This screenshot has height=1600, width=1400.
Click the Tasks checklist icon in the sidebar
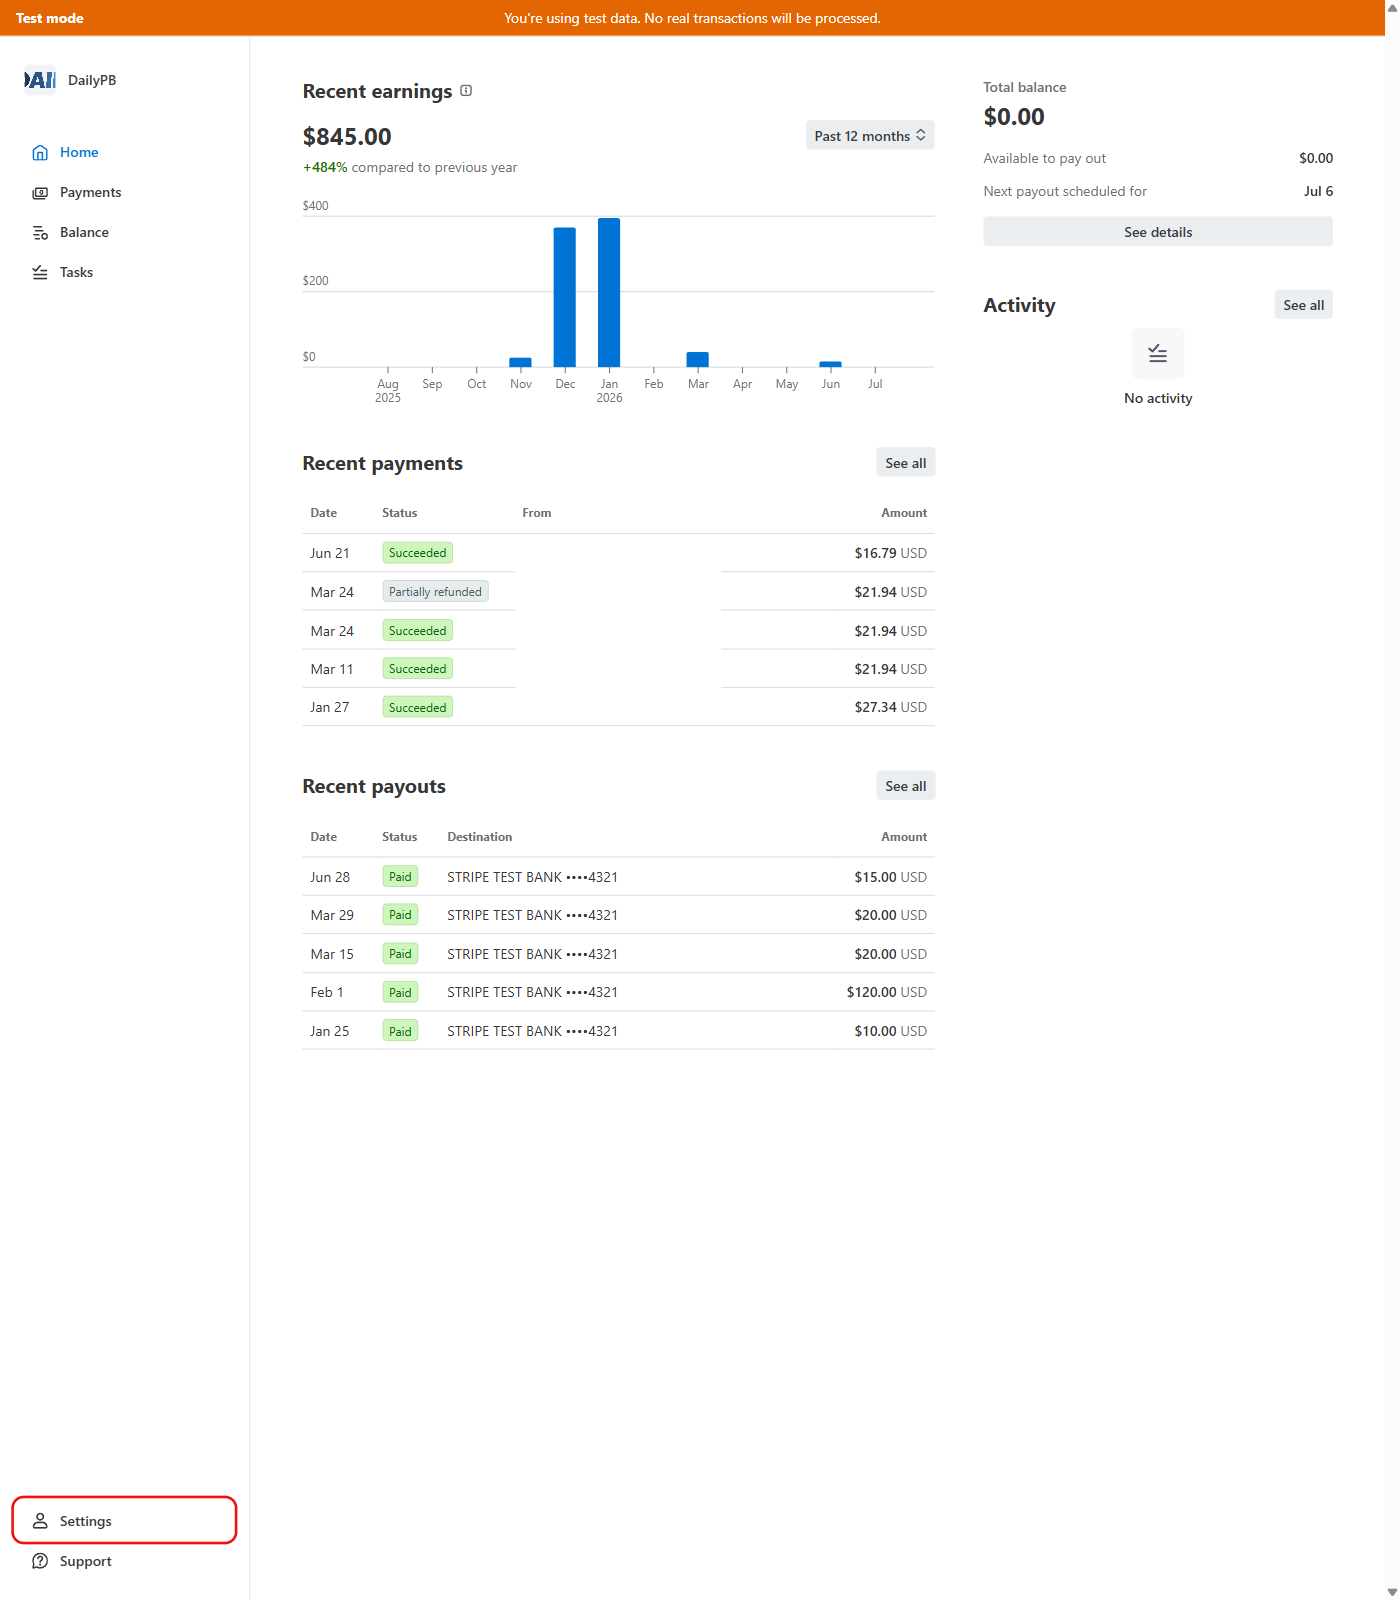coord(40,272)
